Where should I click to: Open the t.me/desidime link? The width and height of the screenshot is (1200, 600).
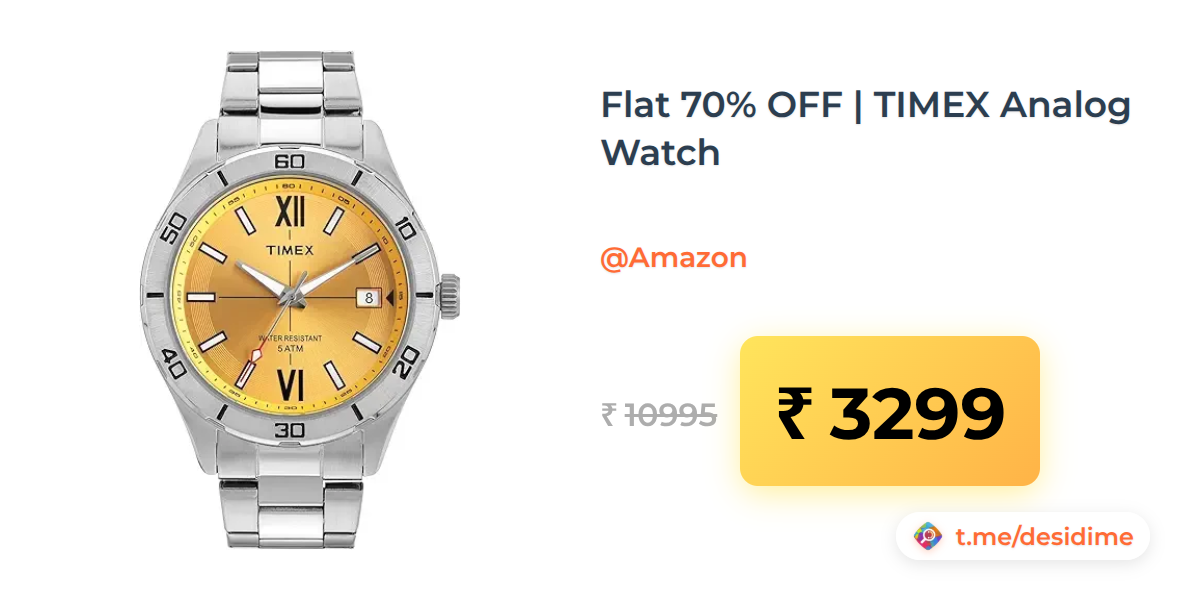pyautogui.click(x=1044, y=537)
